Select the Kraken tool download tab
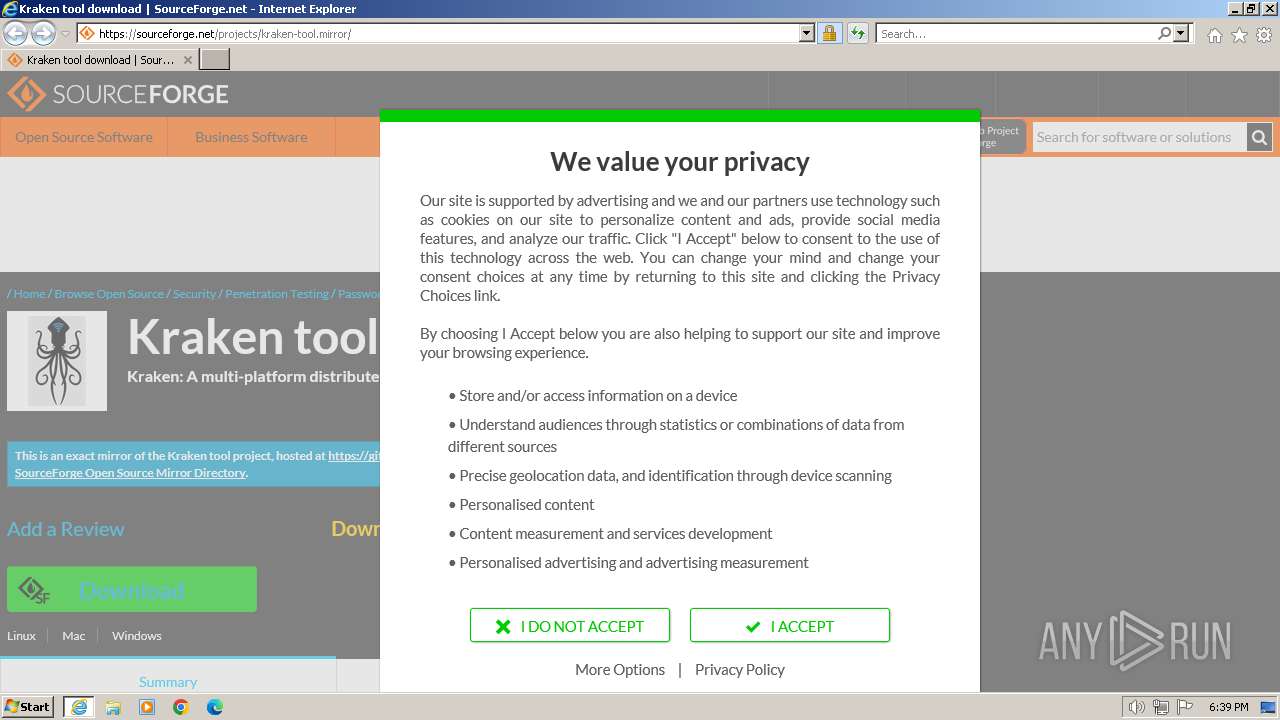 (100, 60)
